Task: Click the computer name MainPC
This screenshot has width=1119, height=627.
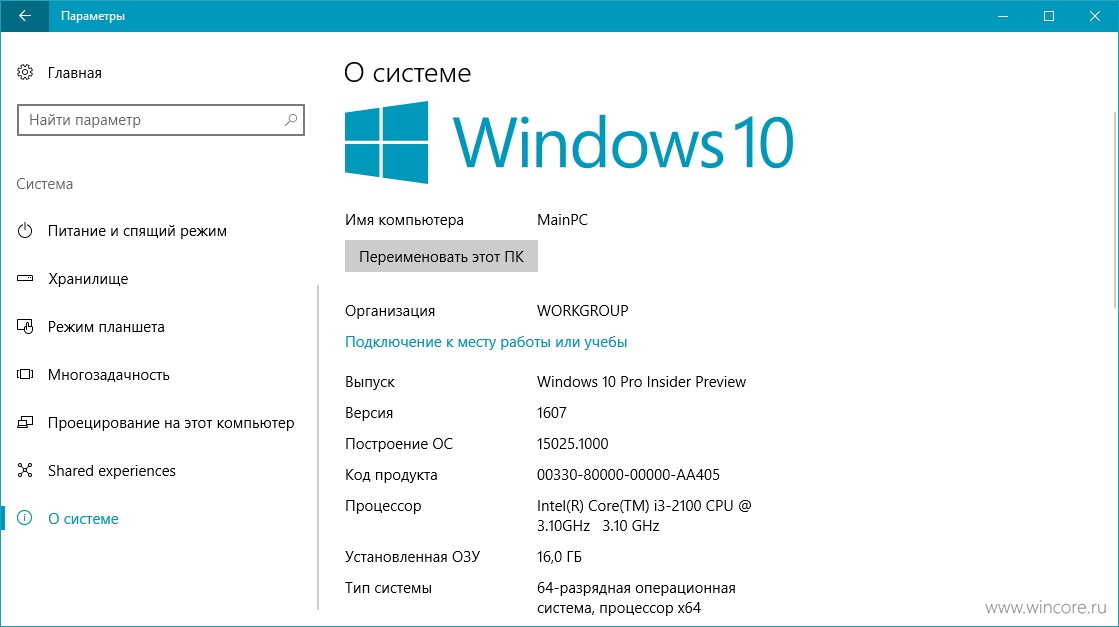Action: (x=562, y=220)
